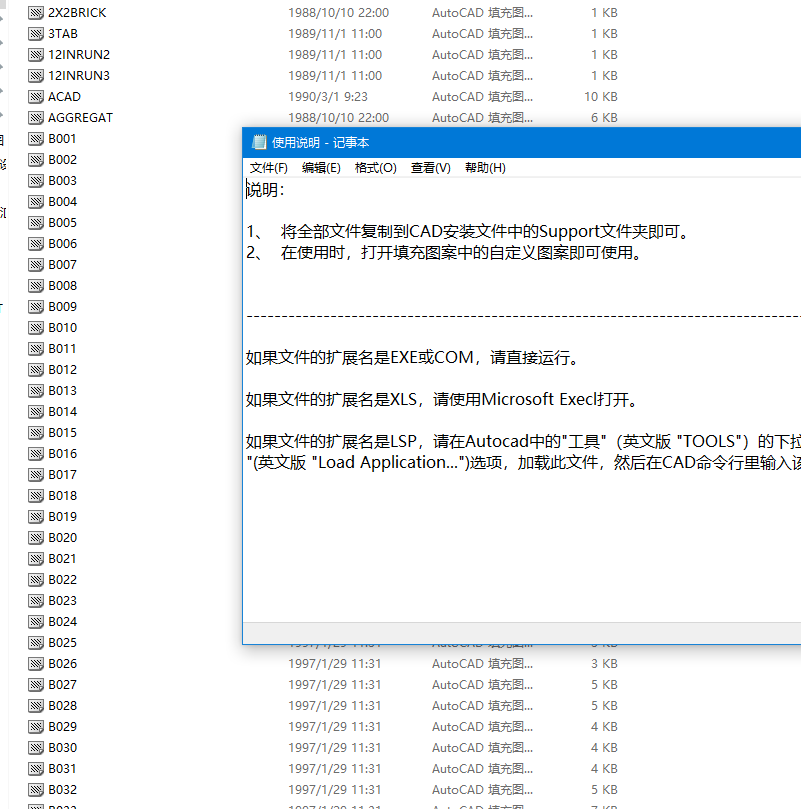
Task: Click the B013 file icon
Action: 36,391
